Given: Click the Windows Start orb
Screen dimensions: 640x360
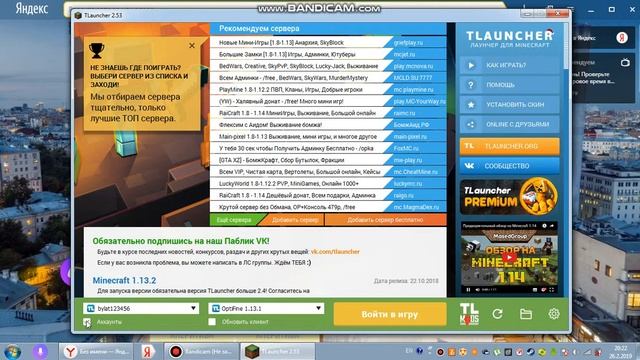Looking at the screenshot, I should 12,351.
